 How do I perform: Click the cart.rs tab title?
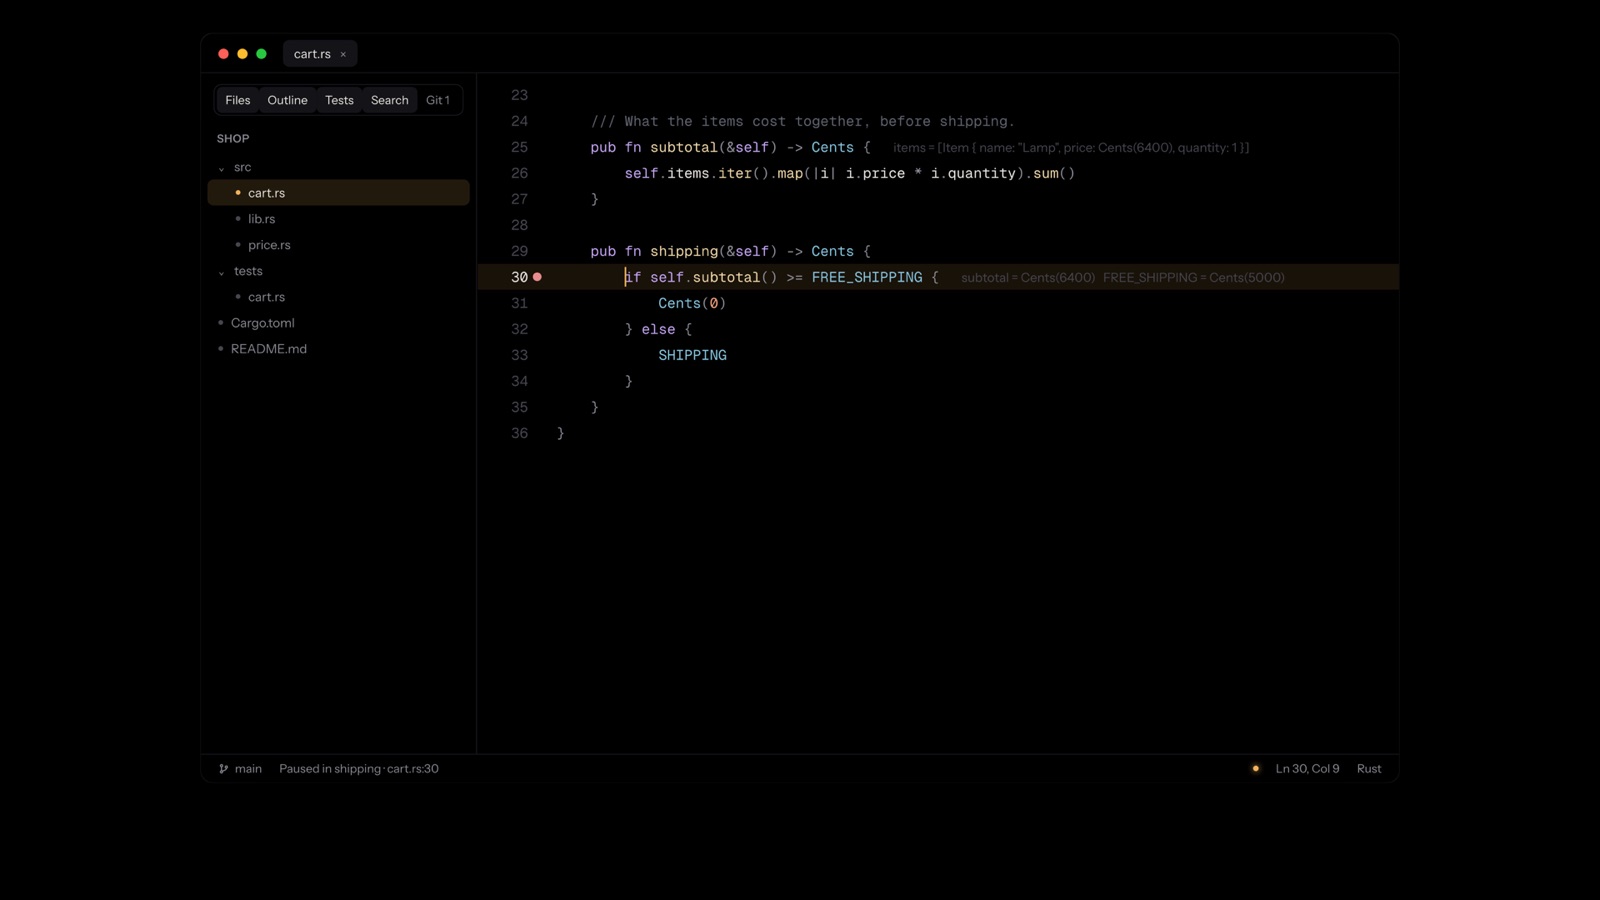point(312,54)
